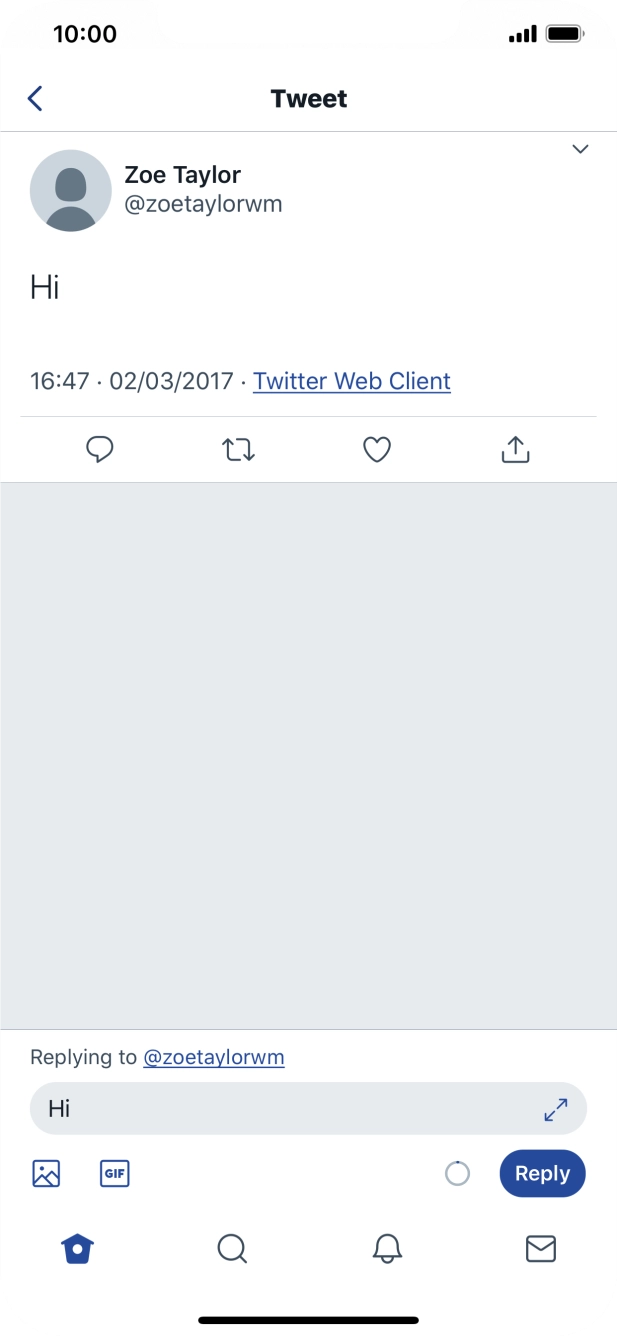Go back with the back chevron
617x1336 pixels.
point(34,98)
